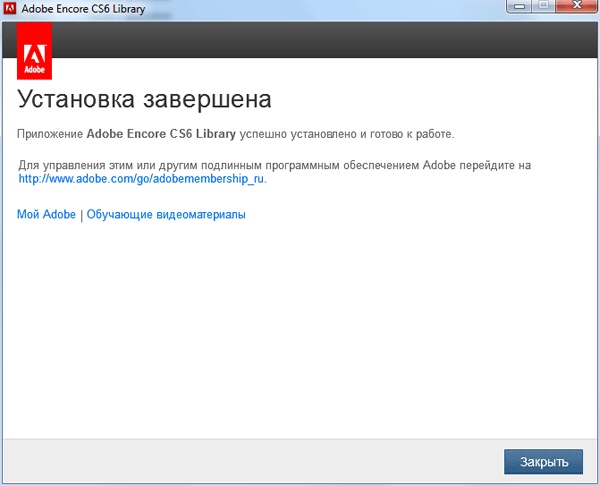Open Обучающие видеоматериалы link
Screen dimensions: 600x486
point(166,214)
